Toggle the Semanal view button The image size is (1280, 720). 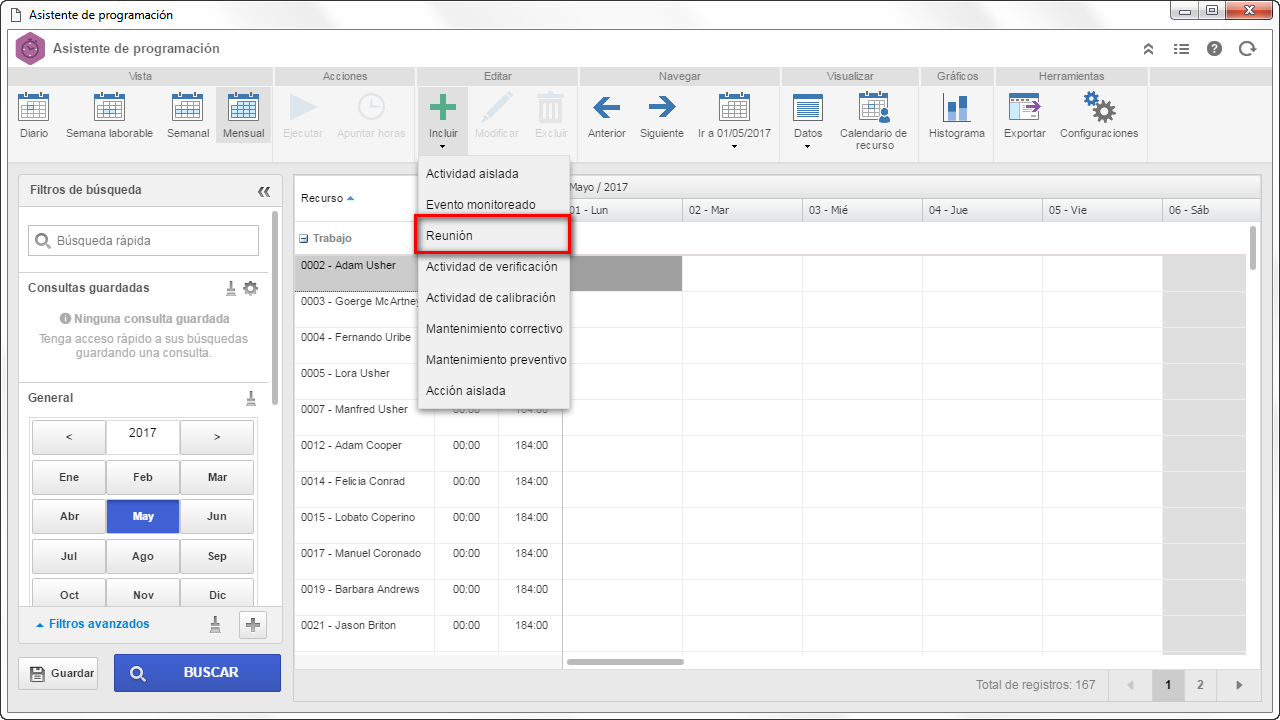188,115
